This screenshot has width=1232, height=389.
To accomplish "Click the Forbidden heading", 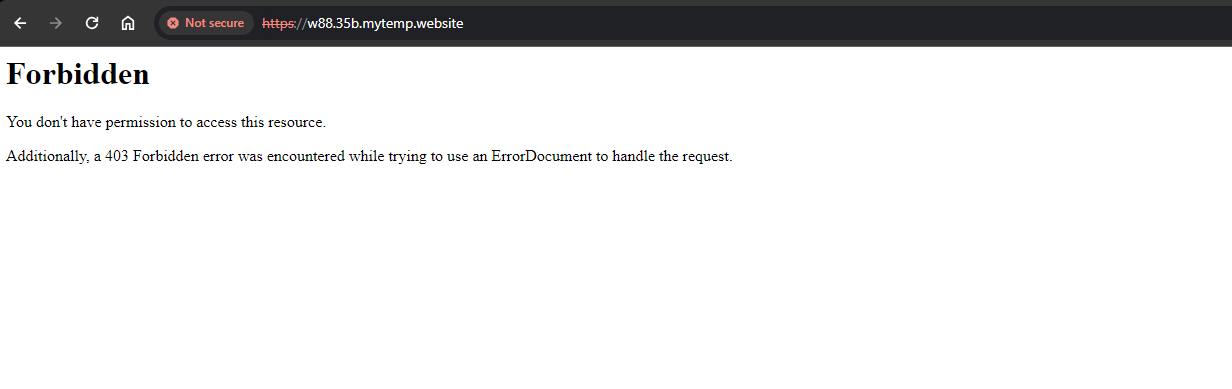I will tap(78, 74).
